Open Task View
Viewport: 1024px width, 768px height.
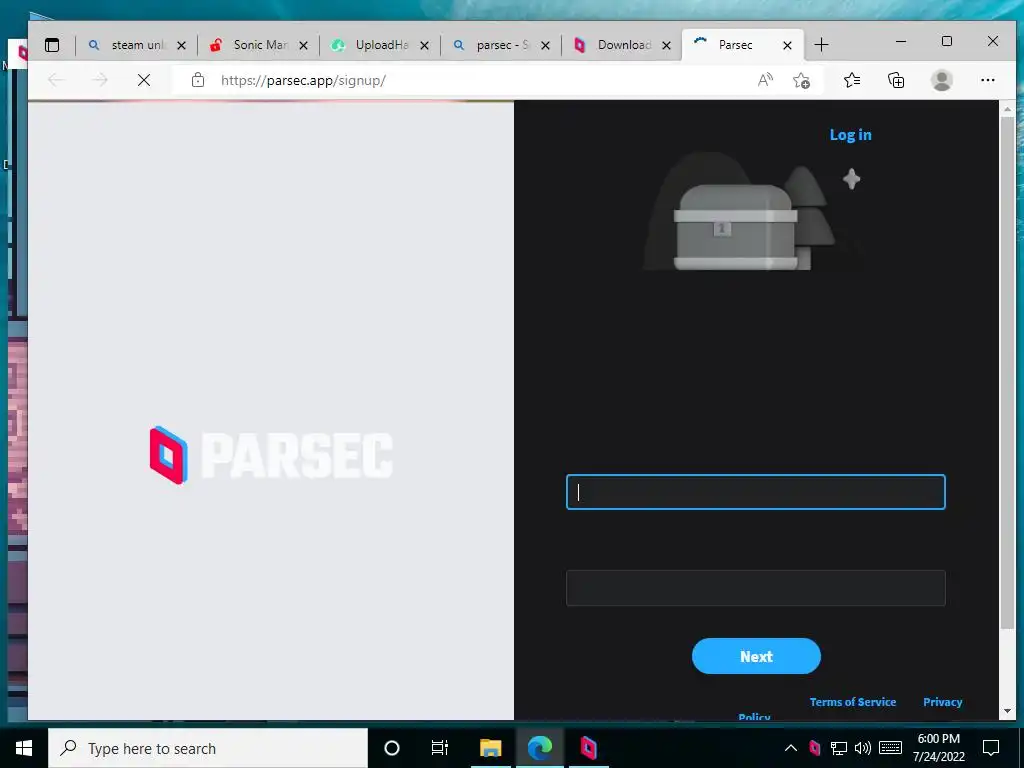point(440,748)
